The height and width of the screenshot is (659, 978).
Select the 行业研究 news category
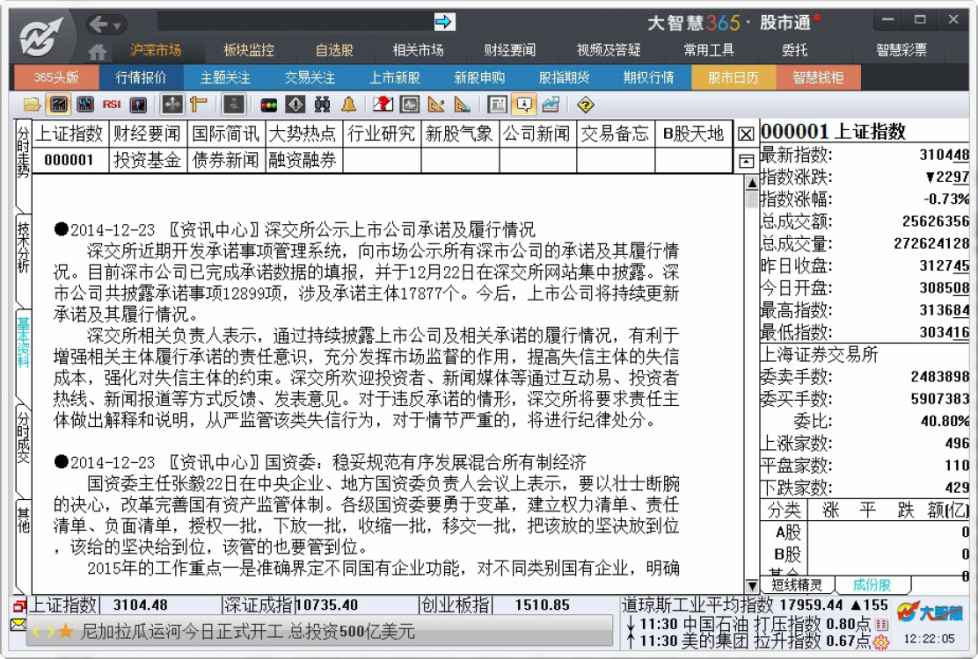pos(381,133)
